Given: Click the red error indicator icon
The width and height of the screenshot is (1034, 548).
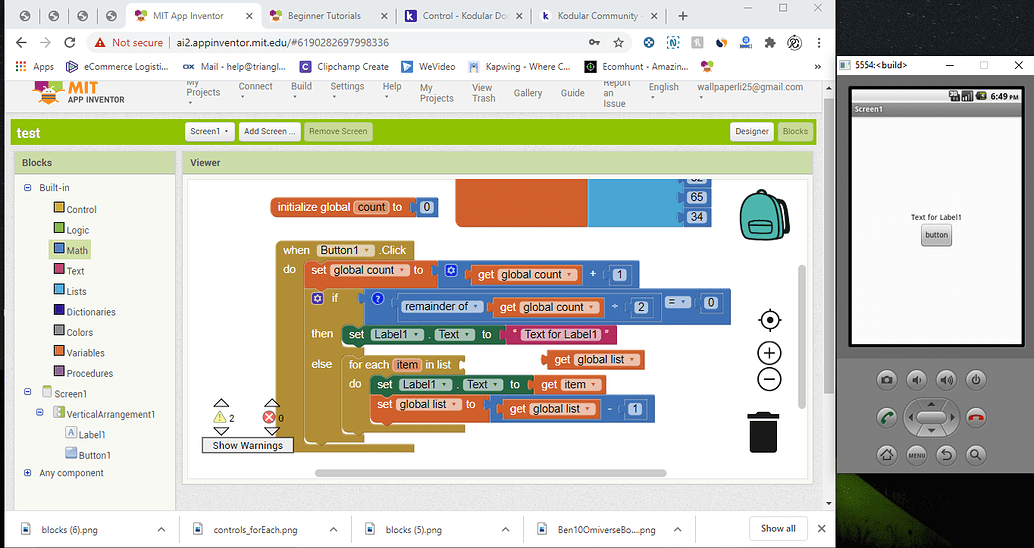Looking at the screenshot, I should [268, 417].
